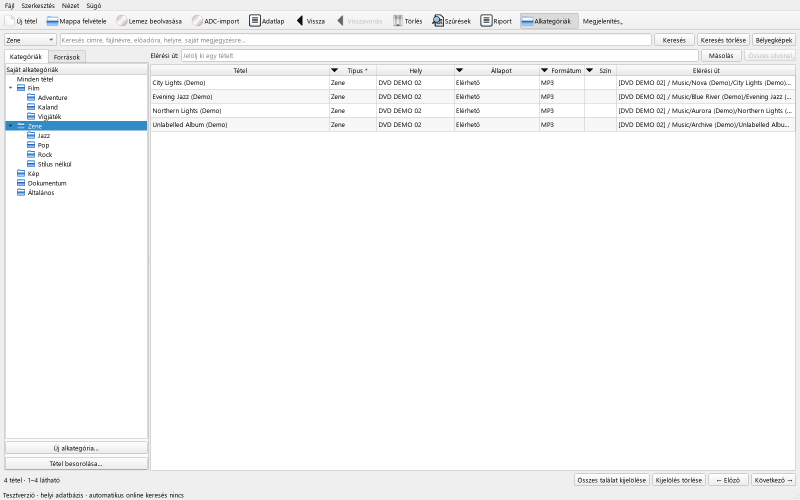Screen dimensions: 800x500
Task: Open the Súgó menu
Action: tap(94, 6)
